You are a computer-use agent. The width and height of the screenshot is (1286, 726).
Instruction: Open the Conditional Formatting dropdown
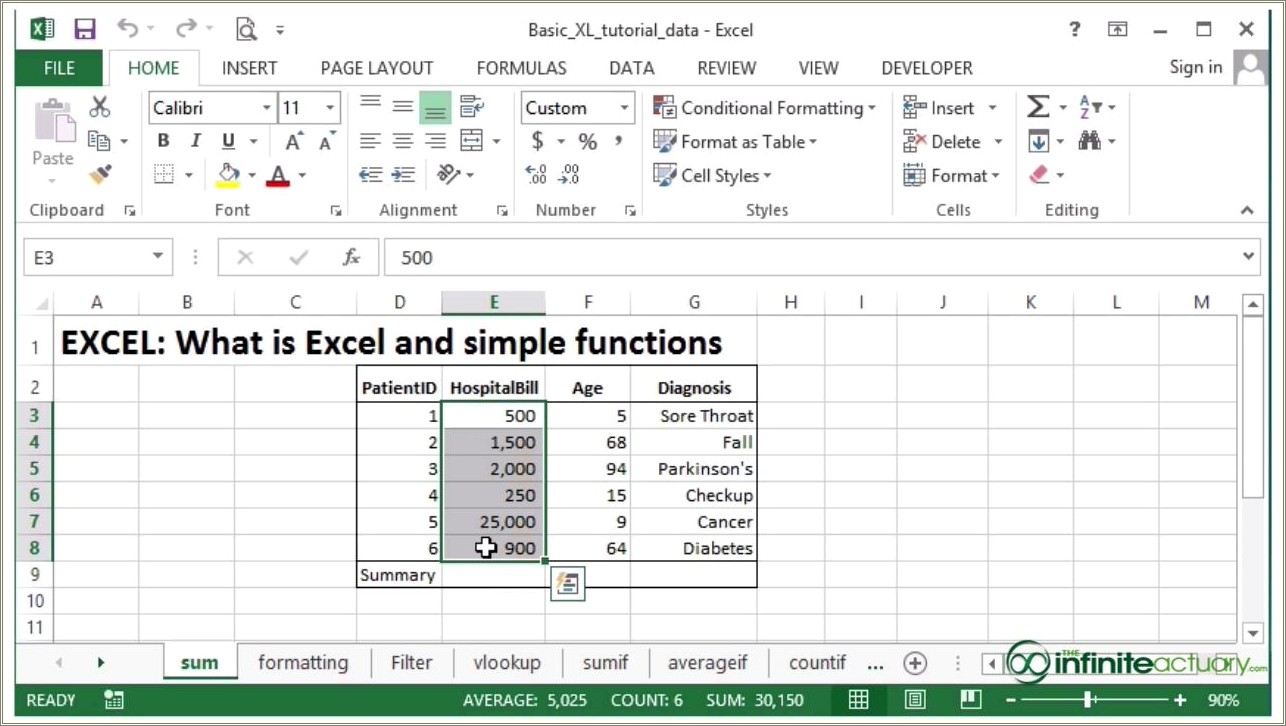coord(765,108)
